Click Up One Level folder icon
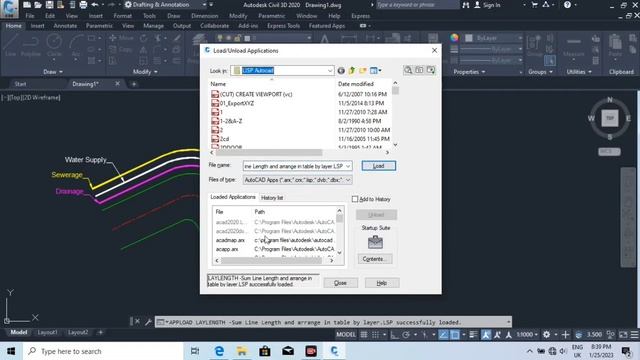640x360 pixels. (x=352, y=71)
